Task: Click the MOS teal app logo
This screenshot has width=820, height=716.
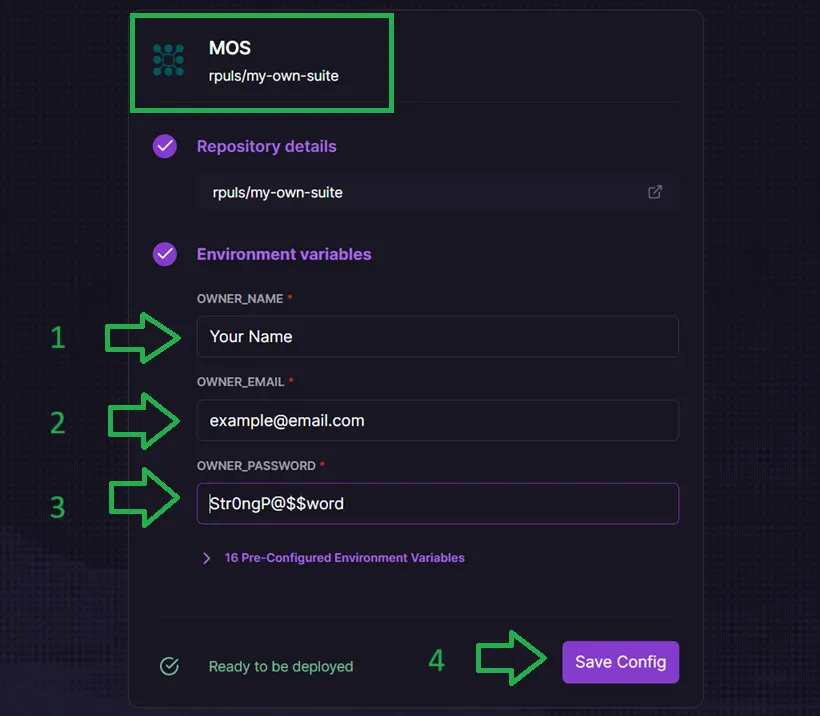Action: pos(168,60)
